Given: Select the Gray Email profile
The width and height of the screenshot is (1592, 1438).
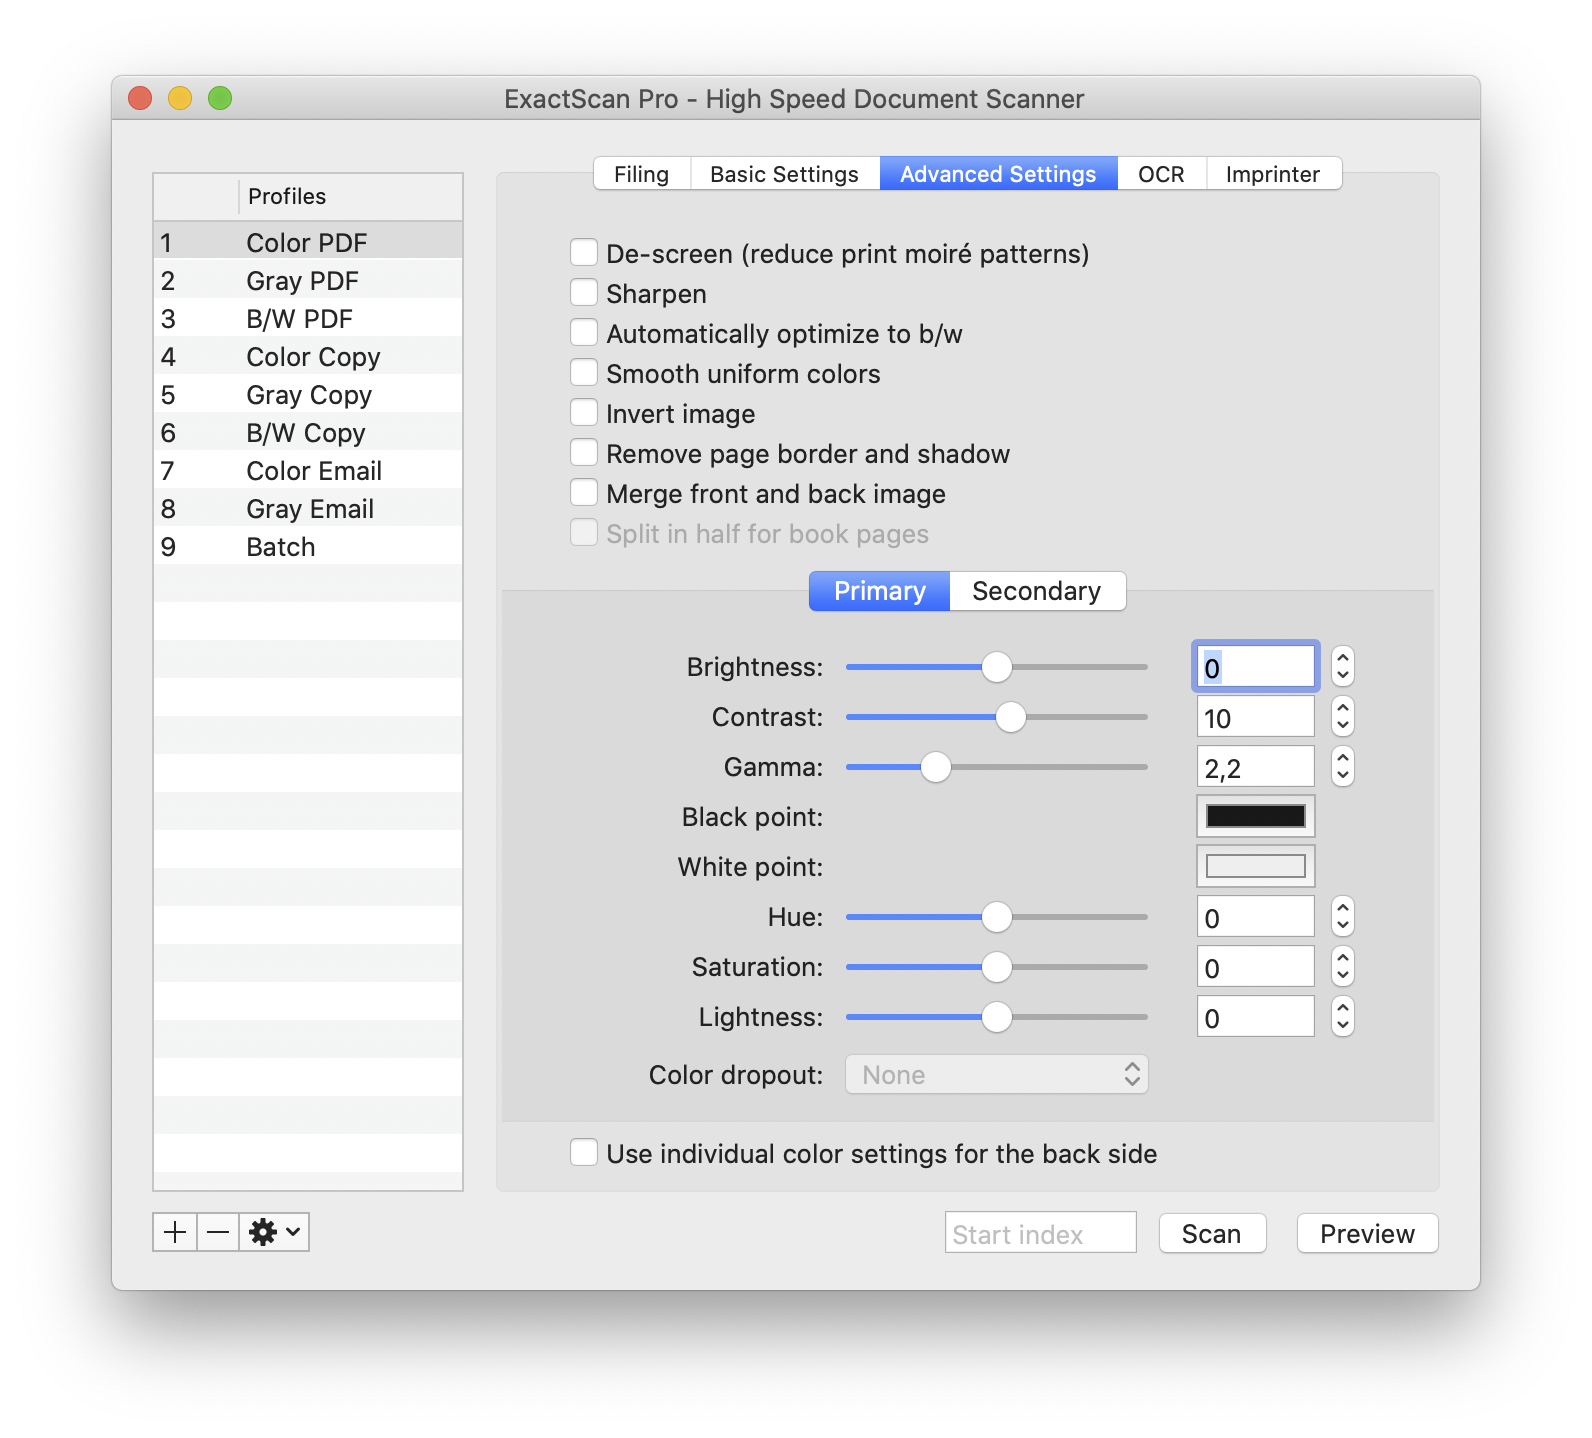Looking at the screenshot, I should (x=308, y=507).
